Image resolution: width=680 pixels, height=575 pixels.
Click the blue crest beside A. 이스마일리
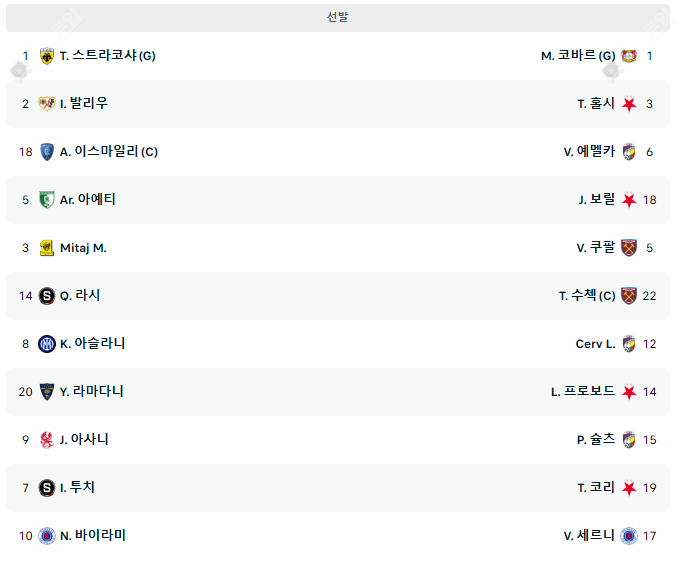[x=46, y=152]
